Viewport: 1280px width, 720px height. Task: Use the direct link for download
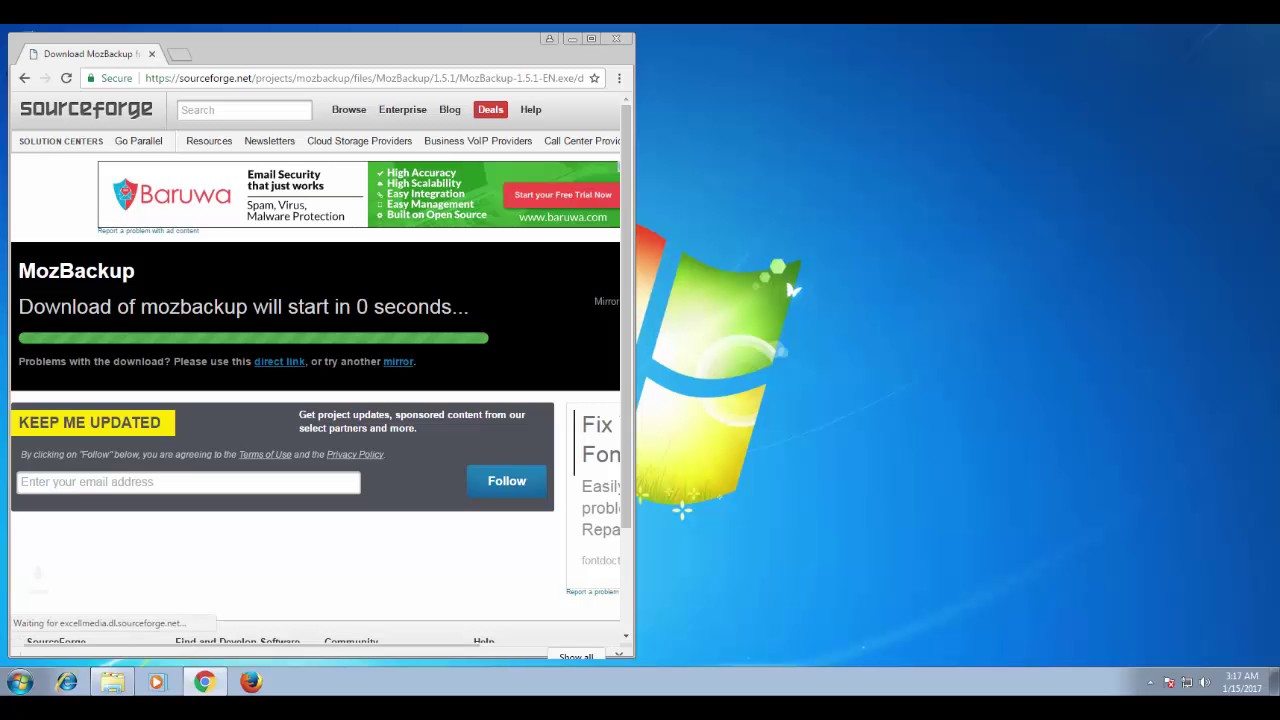coord(279,362)
